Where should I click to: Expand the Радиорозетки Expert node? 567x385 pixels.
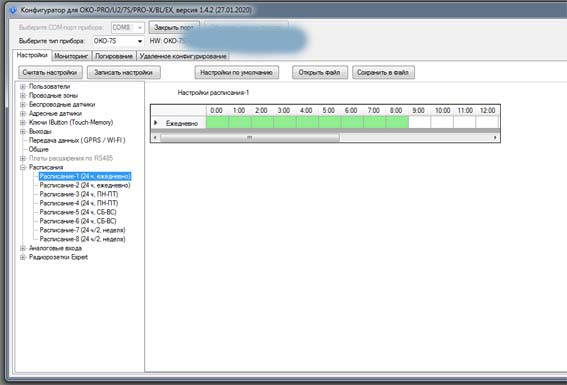pyautogui.click(x=22, y=257)
